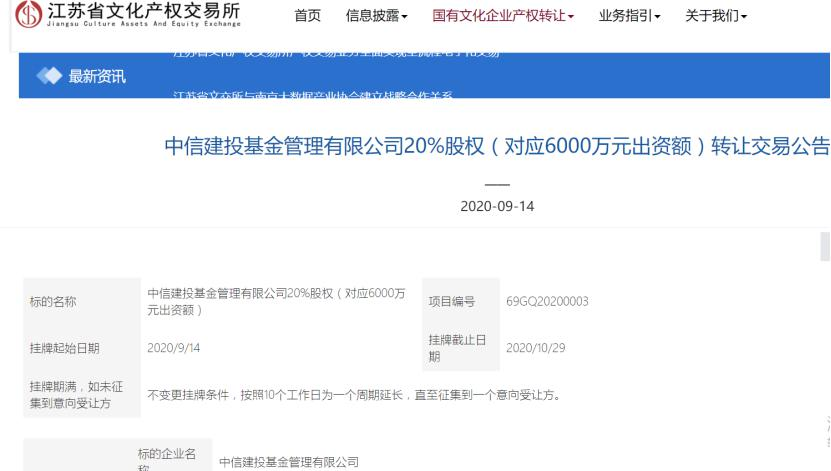Image resolution: width=831 pixels, height=471 pixels.
Task: Click the end date value 2020/10/29
Action: [x=535, y=348]
